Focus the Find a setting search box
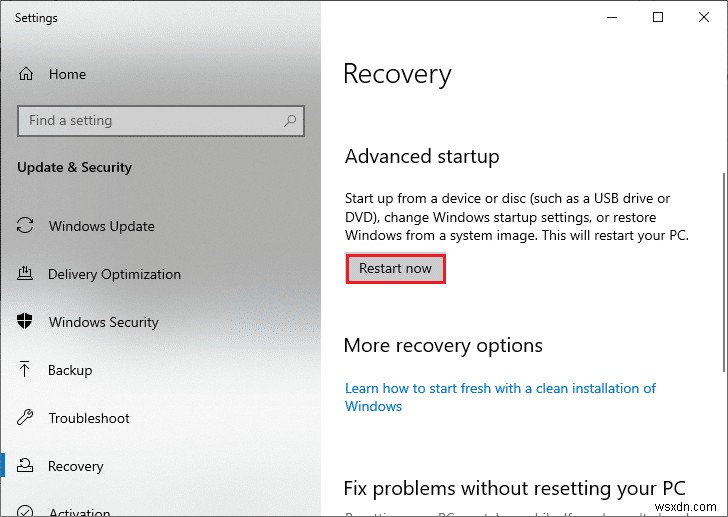 coord(150,121)
